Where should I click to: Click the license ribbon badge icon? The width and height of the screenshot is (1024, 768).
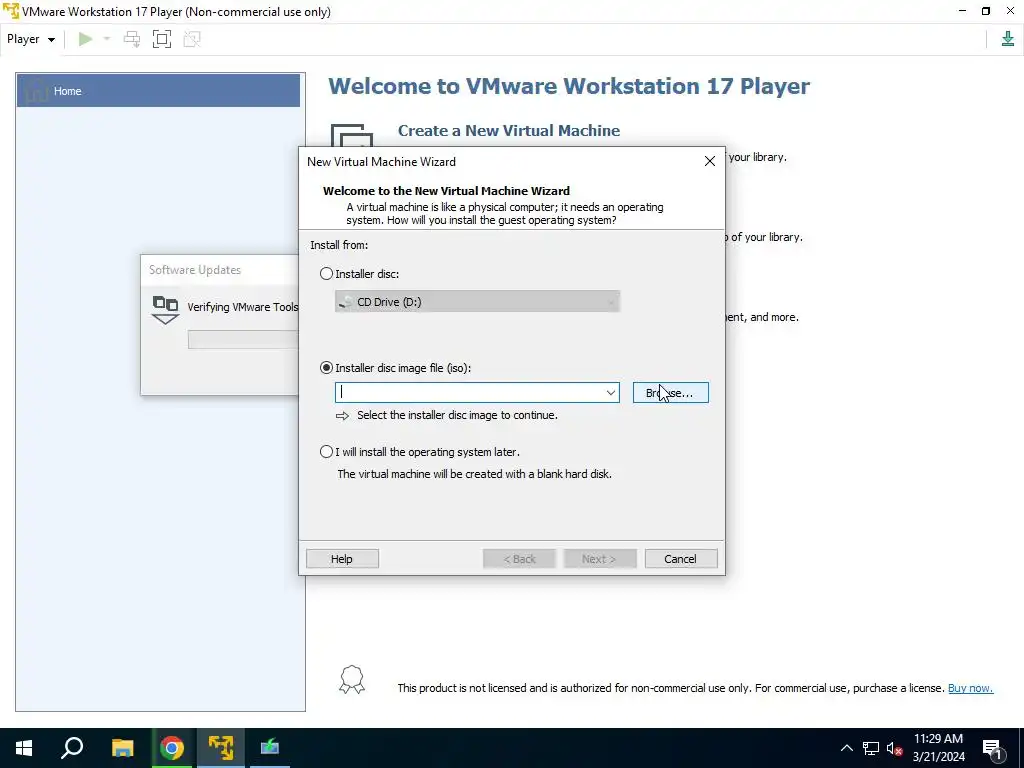pos(351,680)
